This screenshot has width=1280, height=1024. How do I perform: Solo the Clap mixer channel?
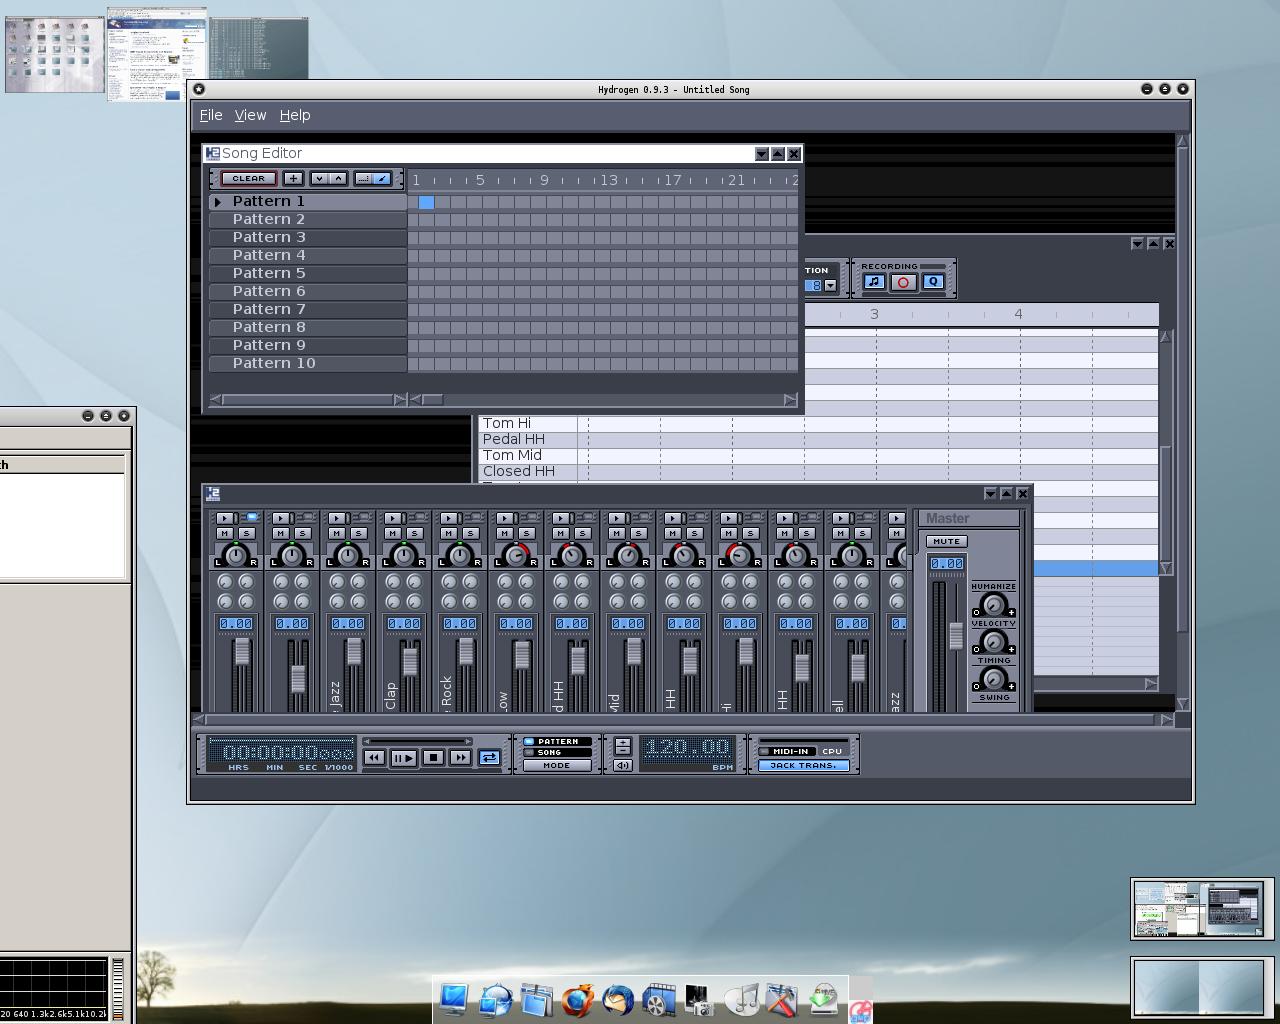[414, 533]
